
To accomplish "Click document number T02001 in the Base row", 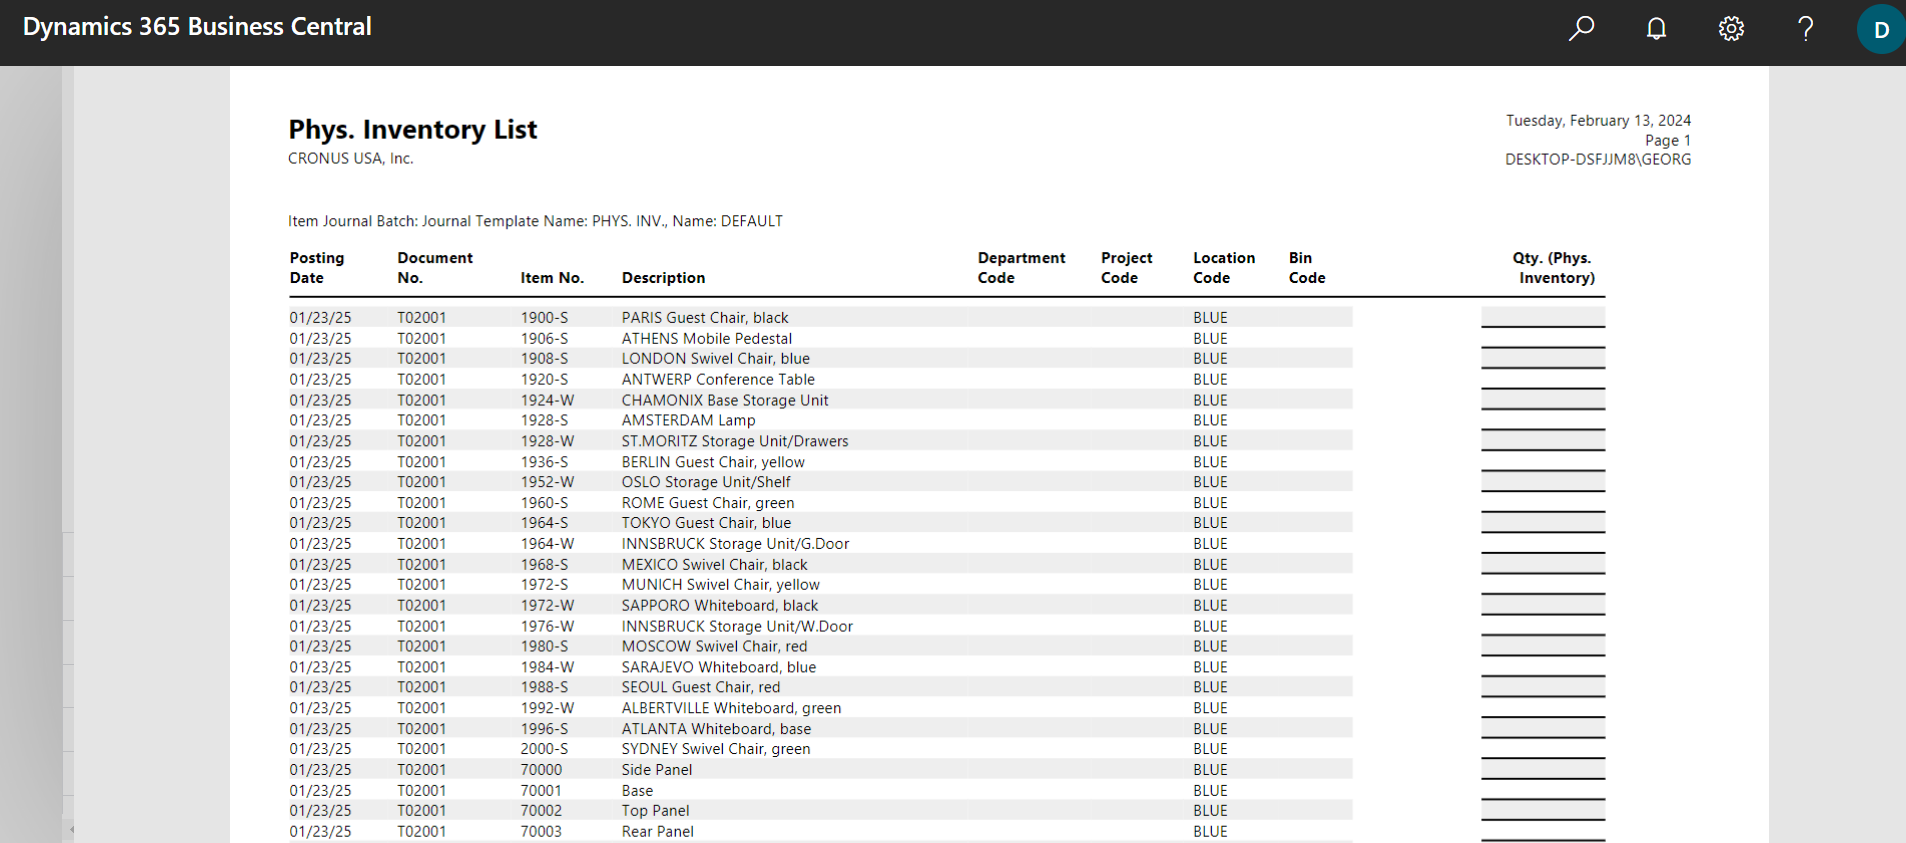I will (x=421, y=791).
